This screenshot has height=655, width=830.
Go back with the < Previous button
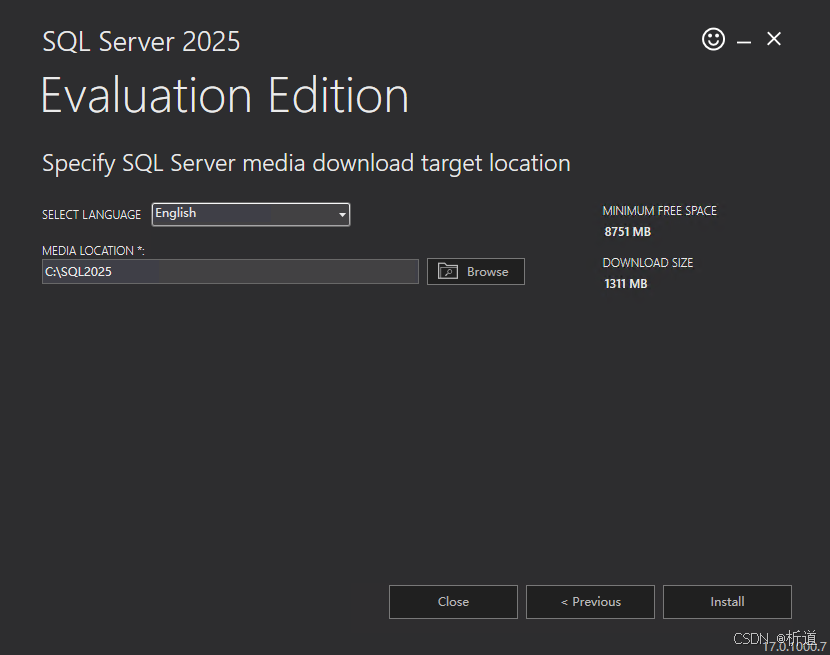coord(590,602)
